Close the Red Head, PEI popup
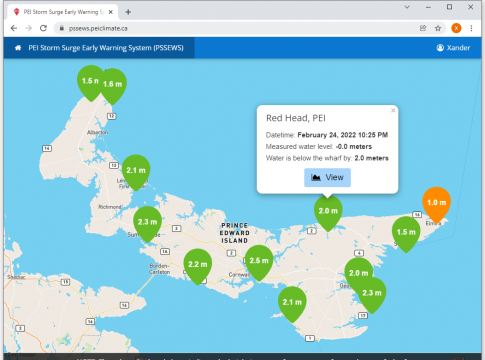The height and width of the screenshot is (360, 485). 393,110
